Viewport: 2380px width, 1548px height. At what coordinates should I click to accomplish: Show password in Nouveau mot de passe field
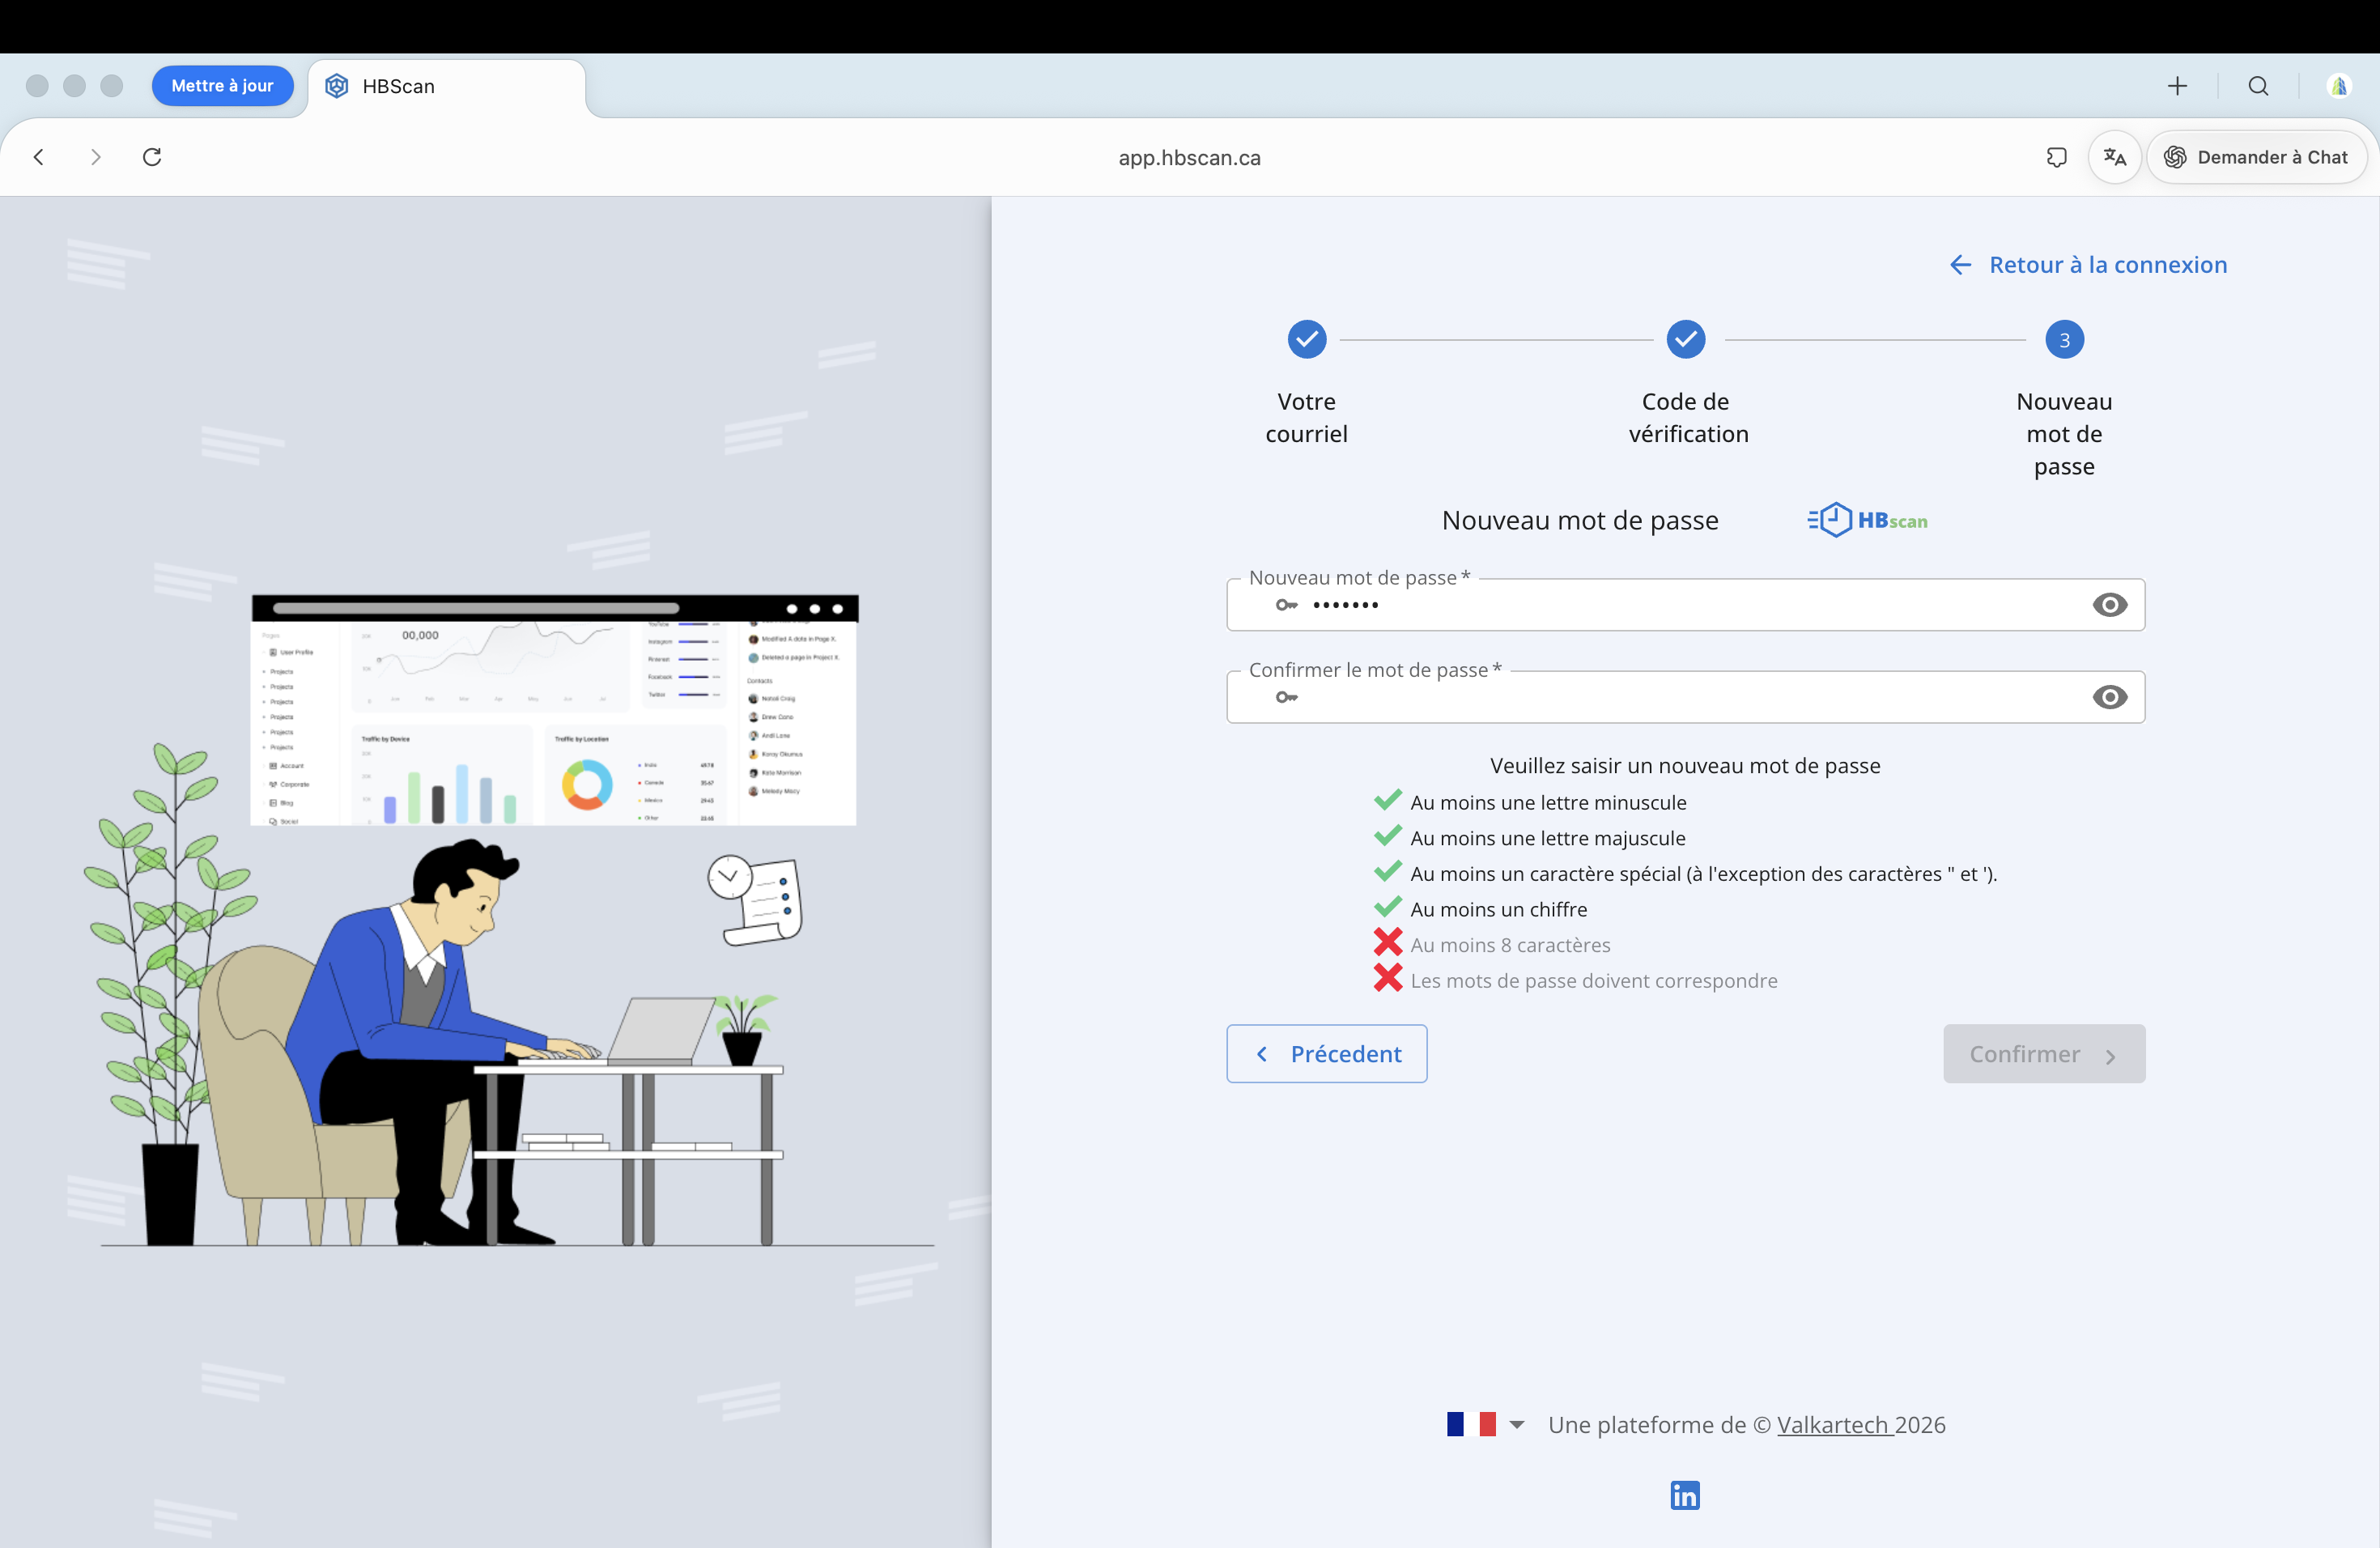[2109, 605]
